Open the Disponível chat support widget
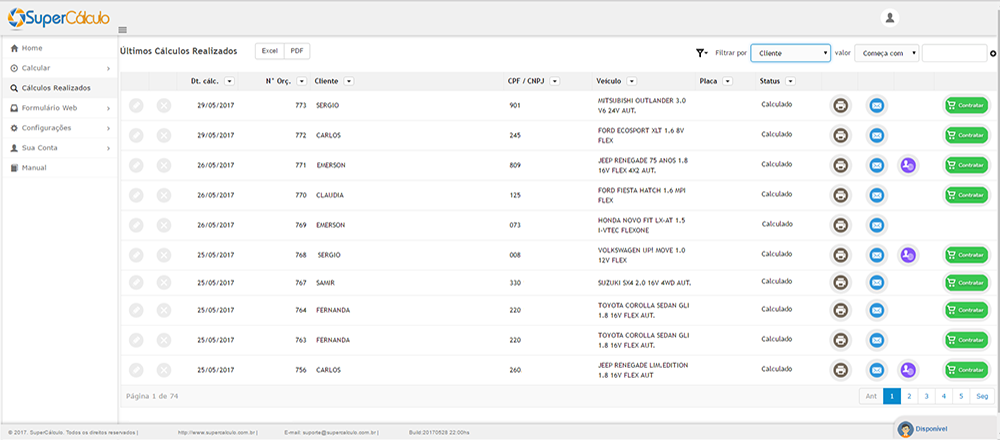The image size is (1000, 440). pos(932,429)
